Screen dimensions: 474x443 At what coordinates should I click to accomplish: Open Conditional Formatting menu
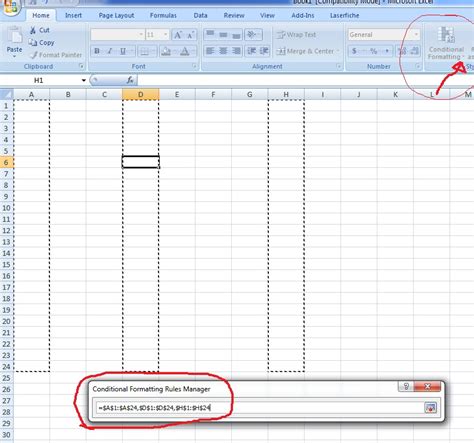coord(446,43)
